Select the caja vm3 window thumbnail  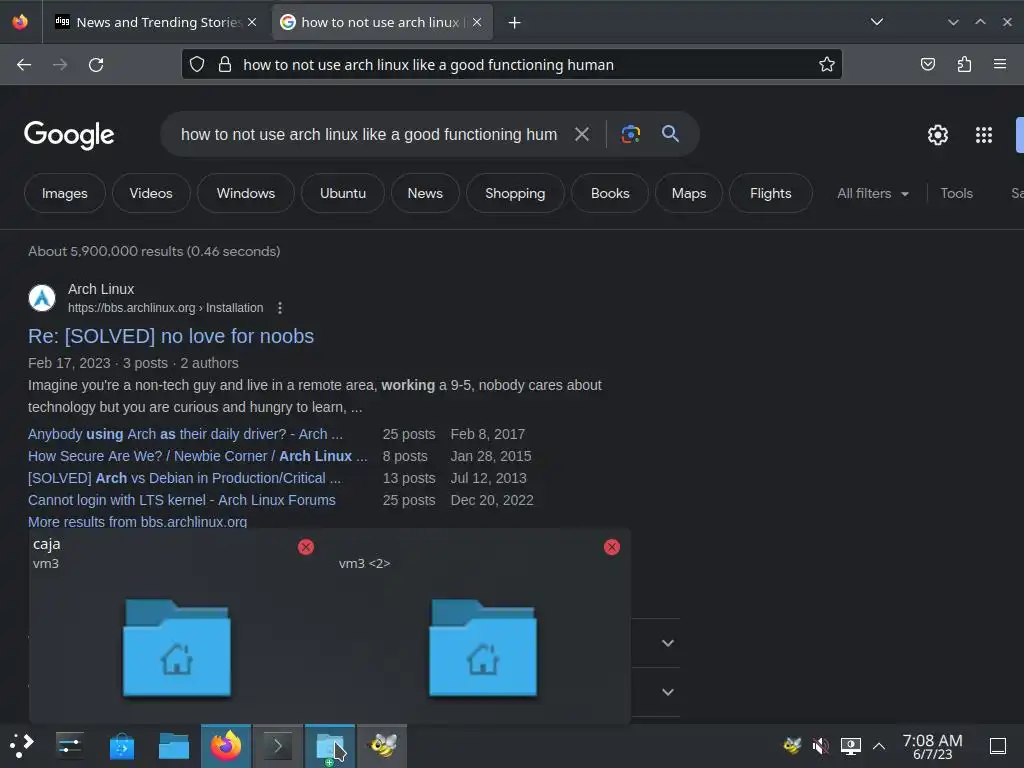pos(177,647)
